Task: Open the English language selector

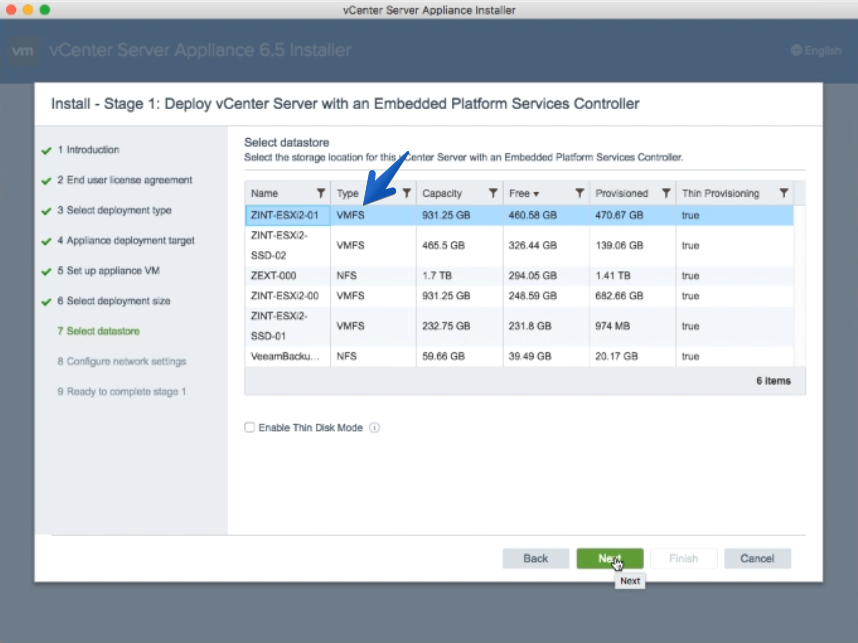Action: pyautogui.click(x=816, y=50)
